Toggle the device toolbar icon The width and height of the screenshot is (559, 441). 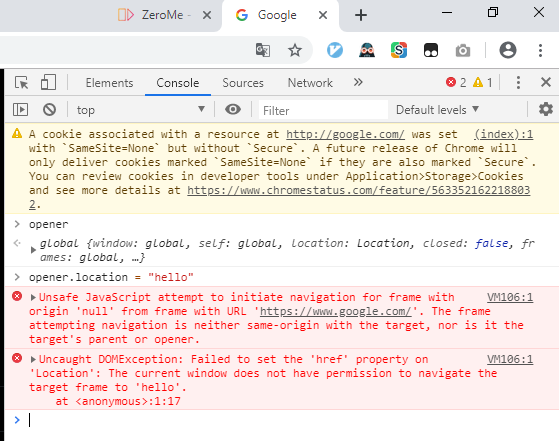48,82
